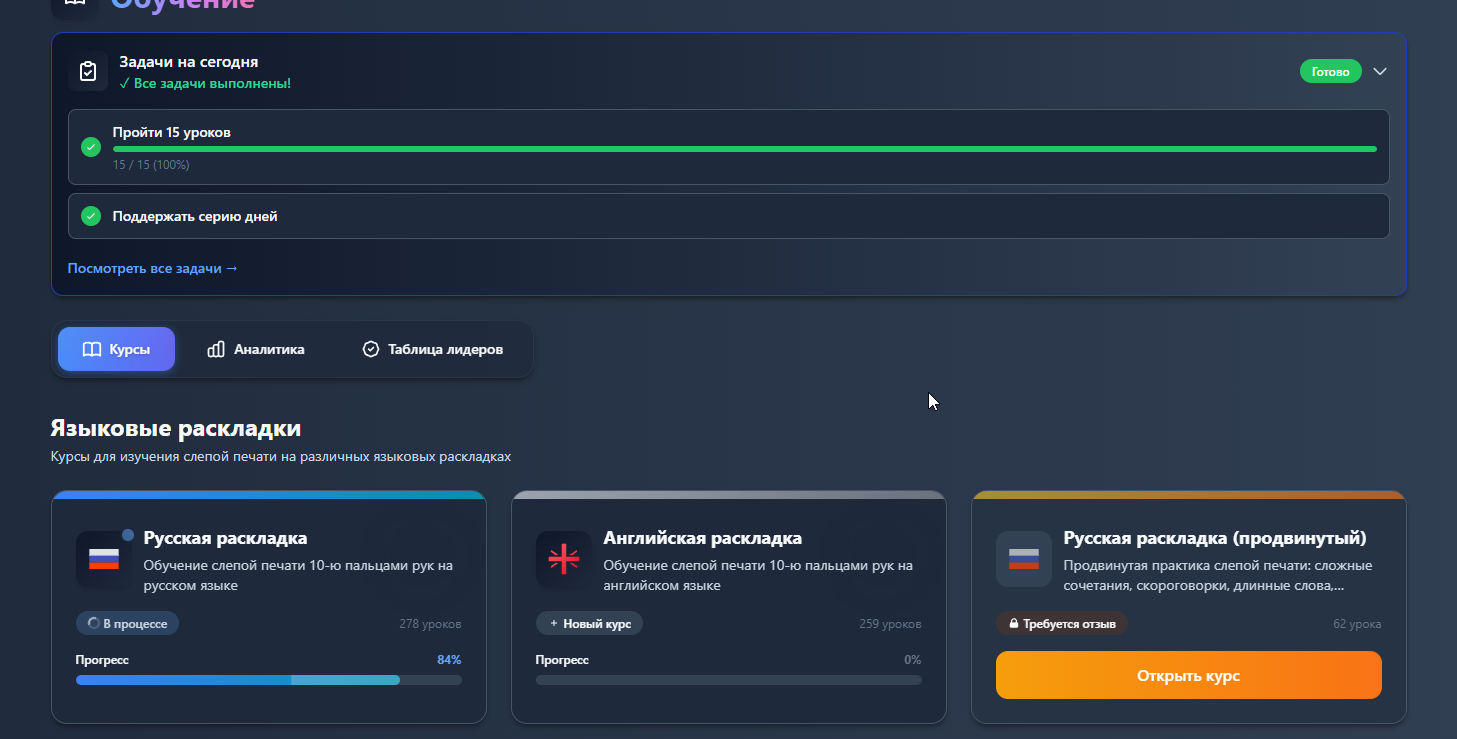This screenshot has height=739, width=1457.
Task: Collapse the today's tasks panel chevron
Action: (1380, 72)
